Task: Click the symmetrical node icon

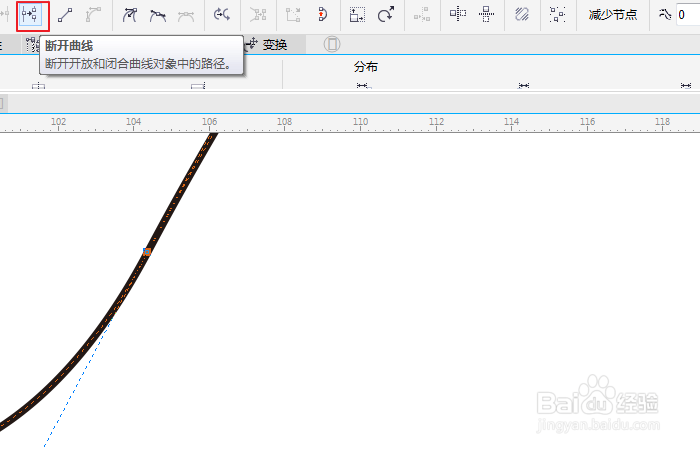Action: [186, 16]
